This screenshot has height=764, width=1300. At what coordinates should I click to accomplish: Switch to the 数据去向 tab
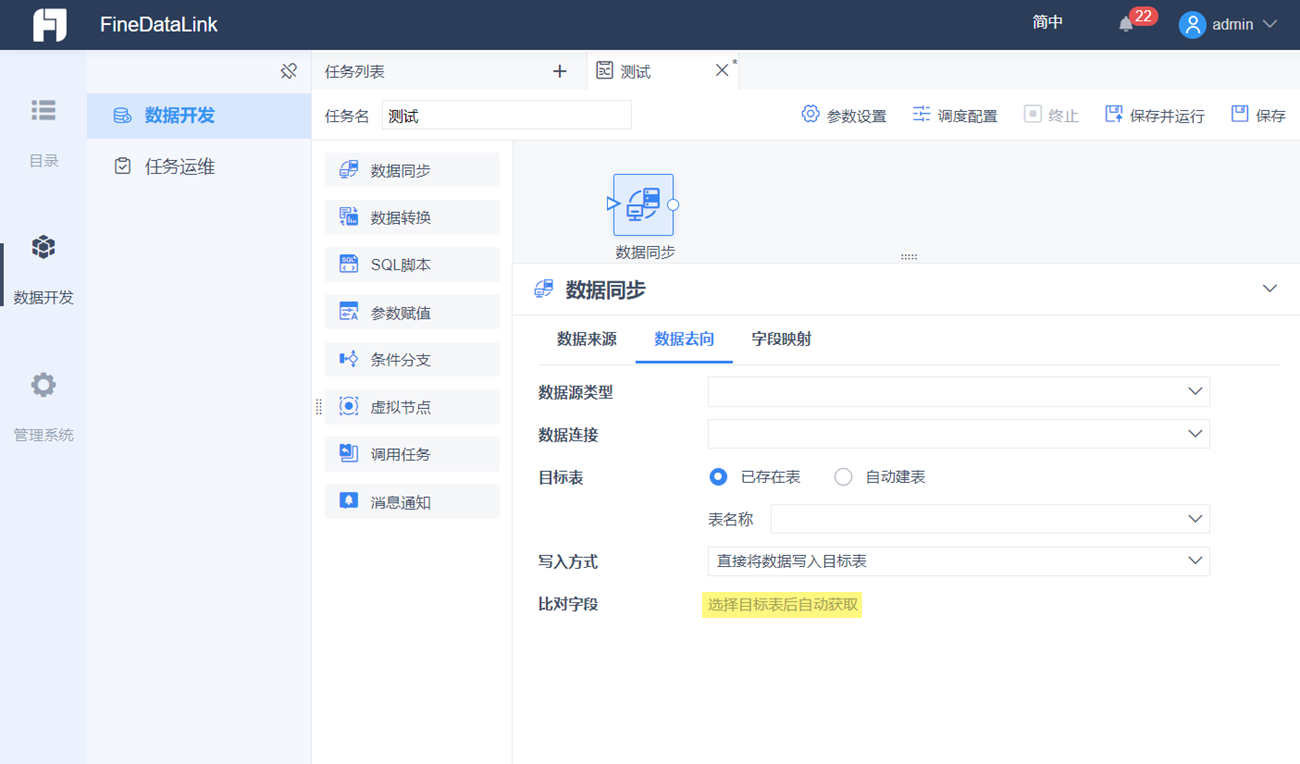(x=684, y=339)
